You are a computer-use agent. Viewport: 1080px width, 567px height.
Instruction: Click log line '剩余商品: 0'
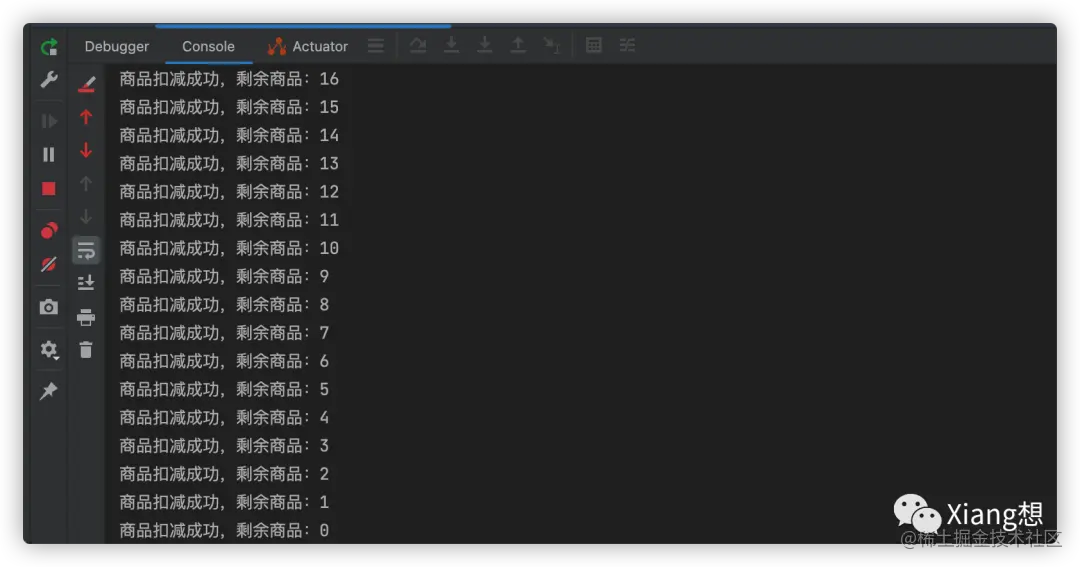click(x=225, y=531)
